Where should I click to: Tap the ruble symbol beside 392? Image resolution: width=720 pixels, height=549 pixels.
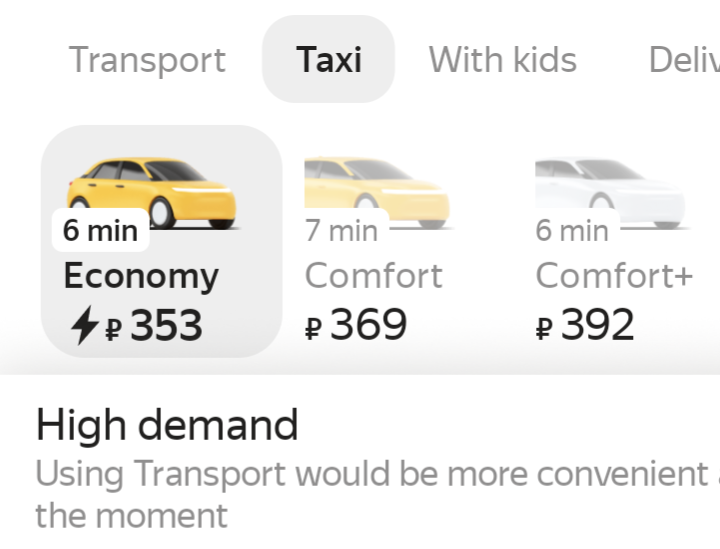click(545, 328)
